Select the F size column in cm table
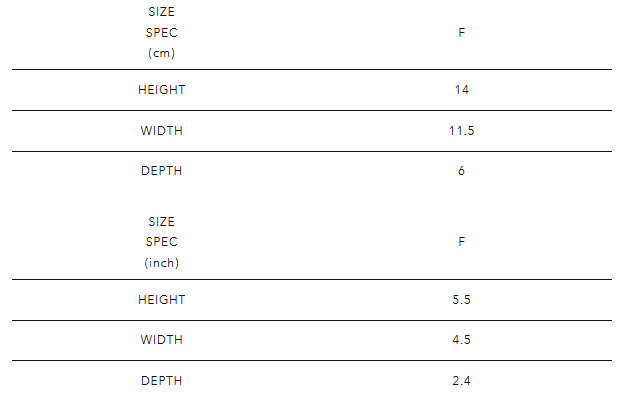Viewport: 630px width, 402px height. [462, 32]
